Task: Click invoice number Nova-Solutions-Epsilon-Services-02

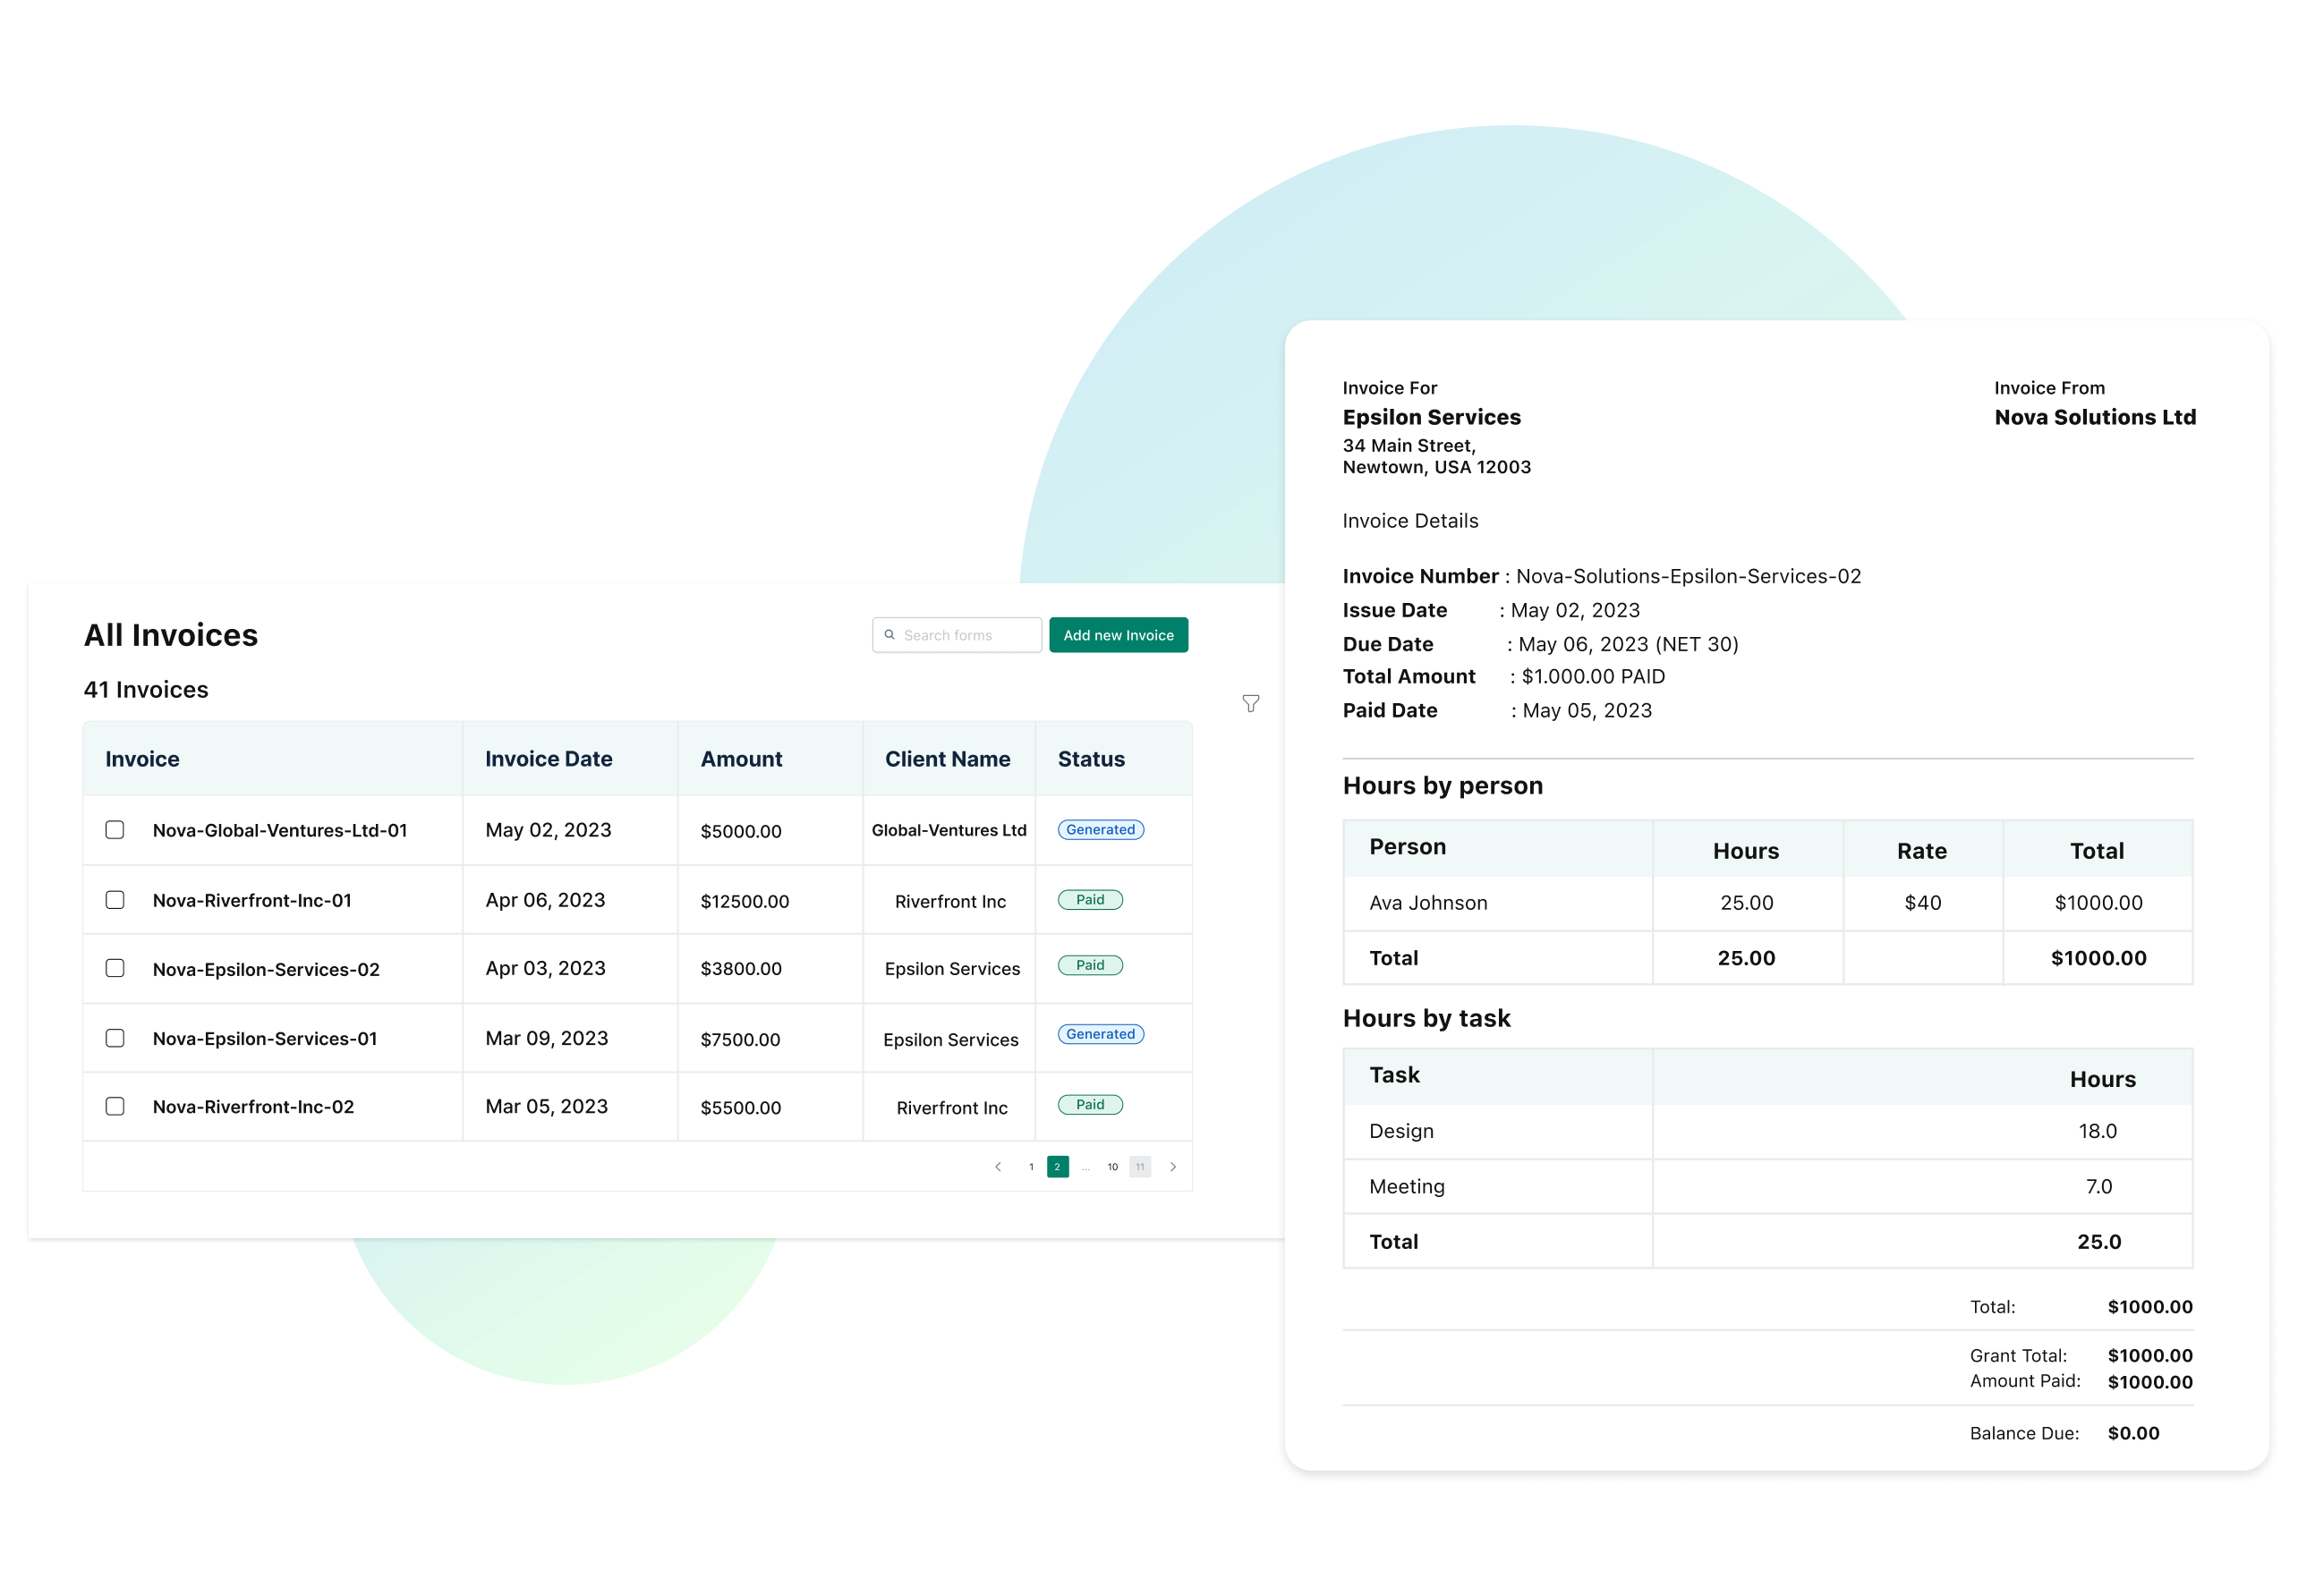Action: point(1688,576)
